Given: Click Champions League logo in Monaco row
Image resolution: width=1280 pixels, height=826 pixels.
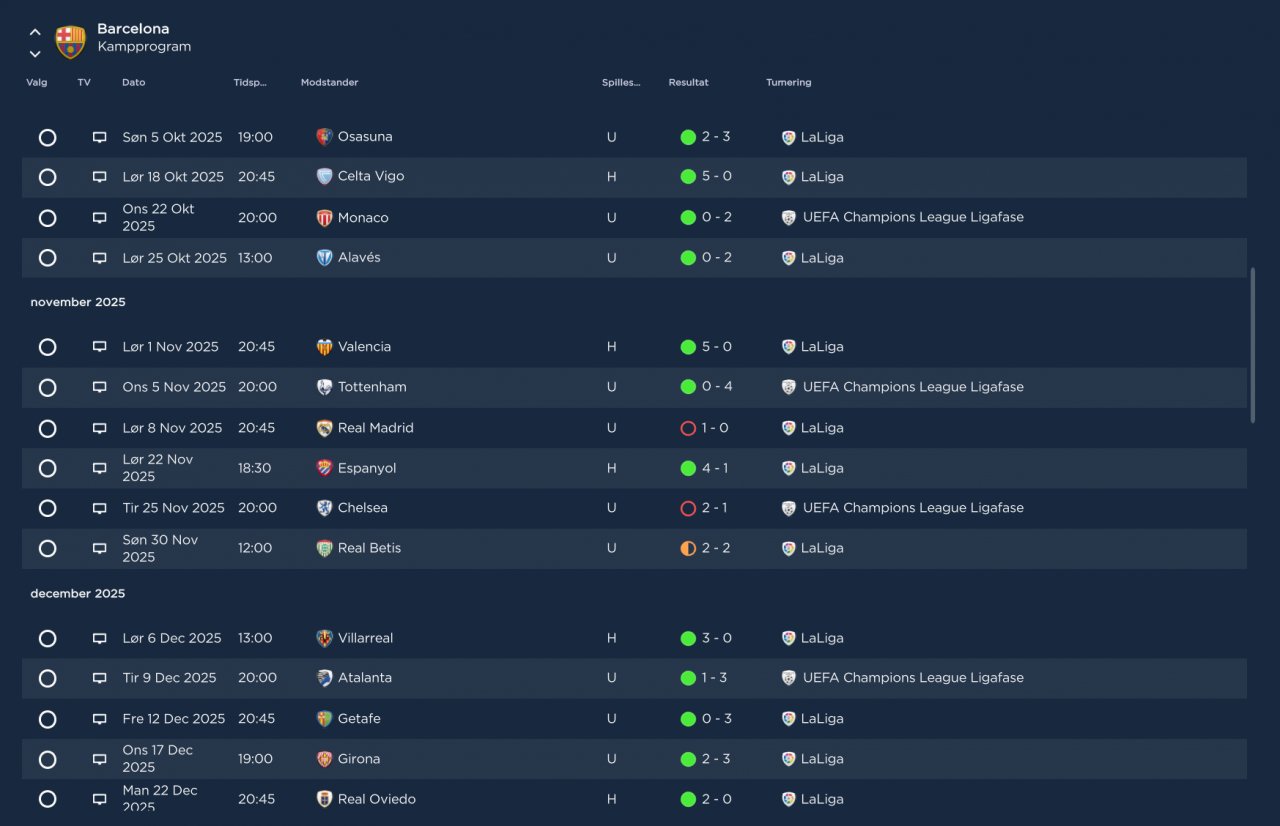Looking at the screenshot, I should tap(789, 217).
